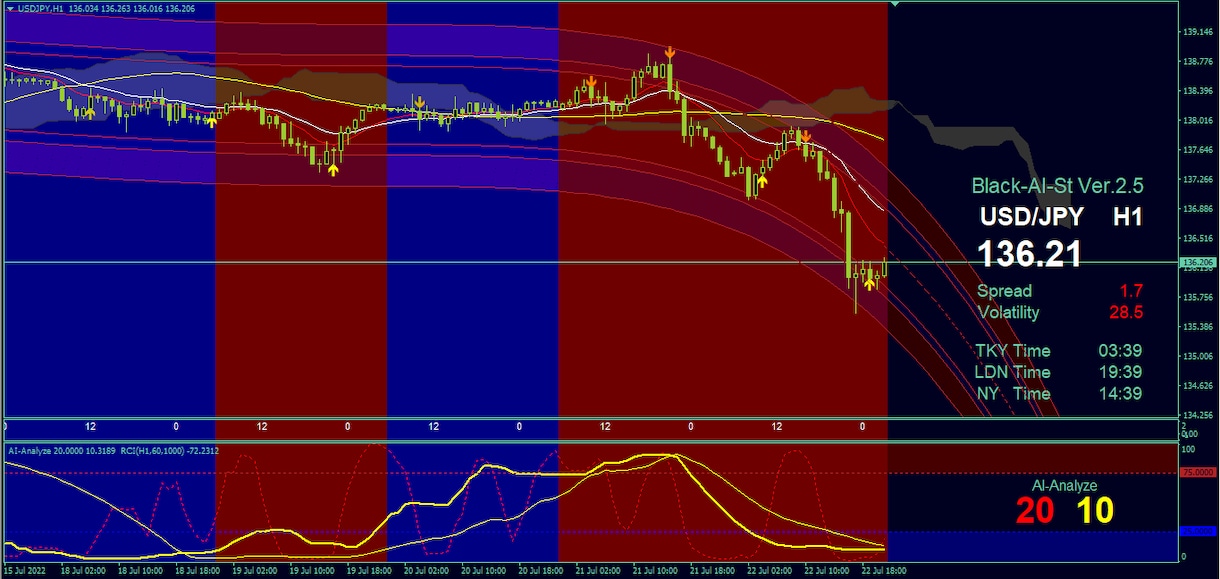Click the 'AI-Analyze' panel heading
The height and width of the screenshot is (579, 1220).
click(1064, 486)
